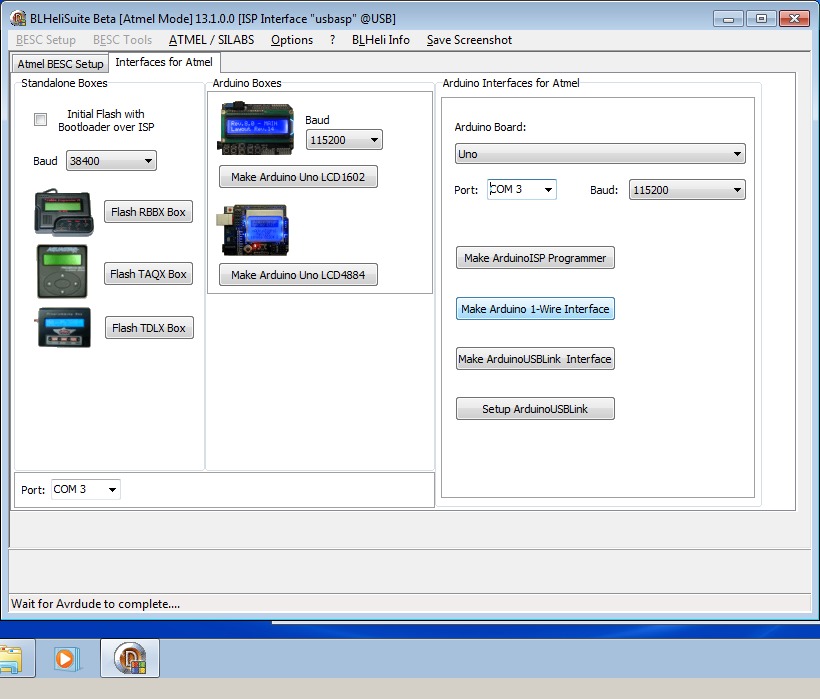
Task: Open the Options menu
Action: [292, 40]
